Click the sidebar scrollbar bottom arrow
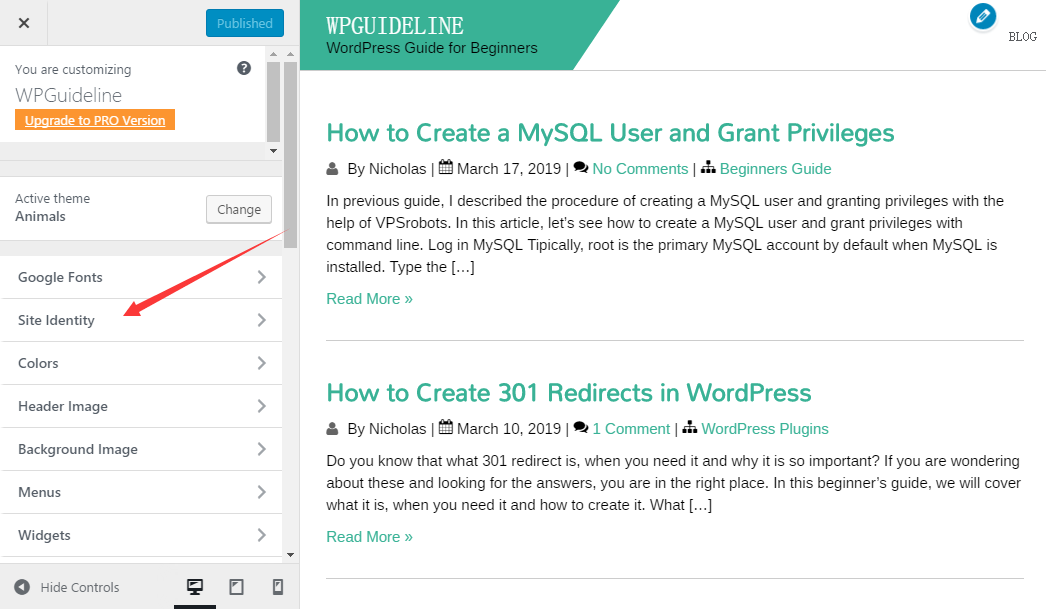The image size is (1046, 609). [290, 555]
